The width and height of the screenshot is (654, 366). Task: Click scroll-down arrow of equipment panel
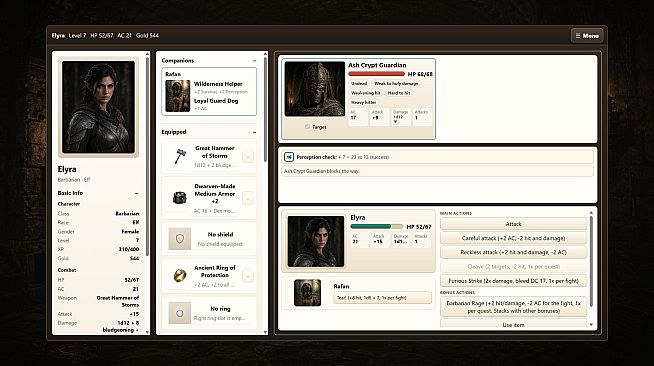tap(265, 332)
